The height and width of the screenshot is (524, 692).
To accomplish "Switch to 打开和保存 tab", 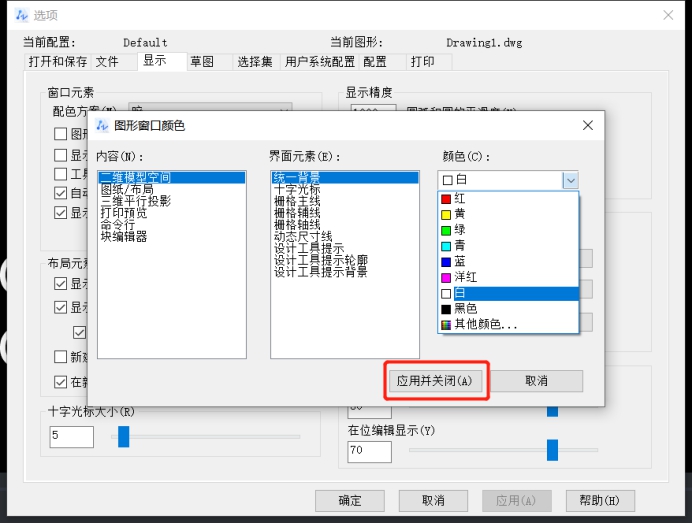I will pyautogui.click(x=58, y=62).
